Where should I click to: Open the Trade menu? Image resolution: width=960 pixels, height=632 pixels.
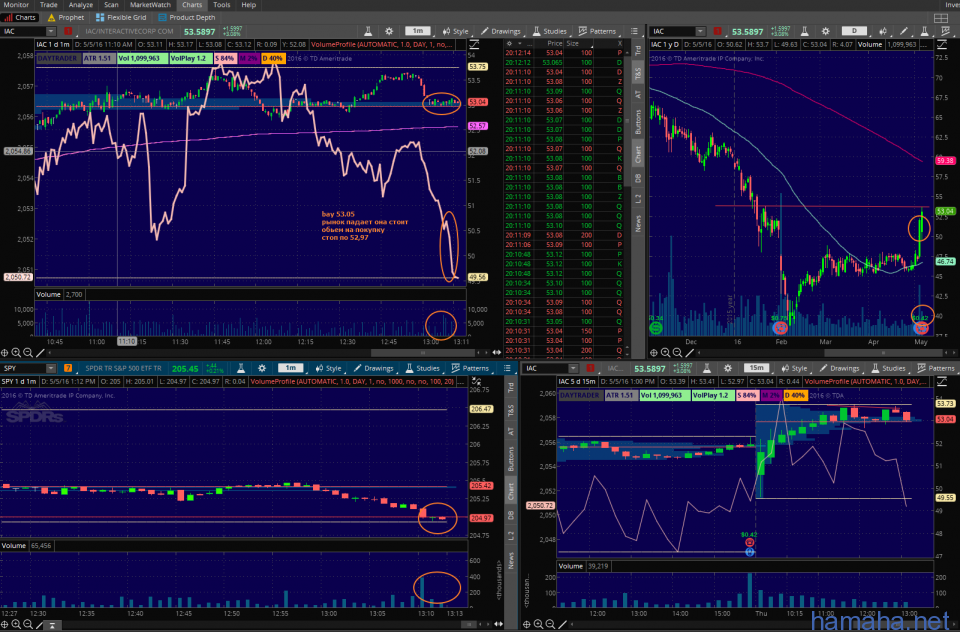[49, 5]
